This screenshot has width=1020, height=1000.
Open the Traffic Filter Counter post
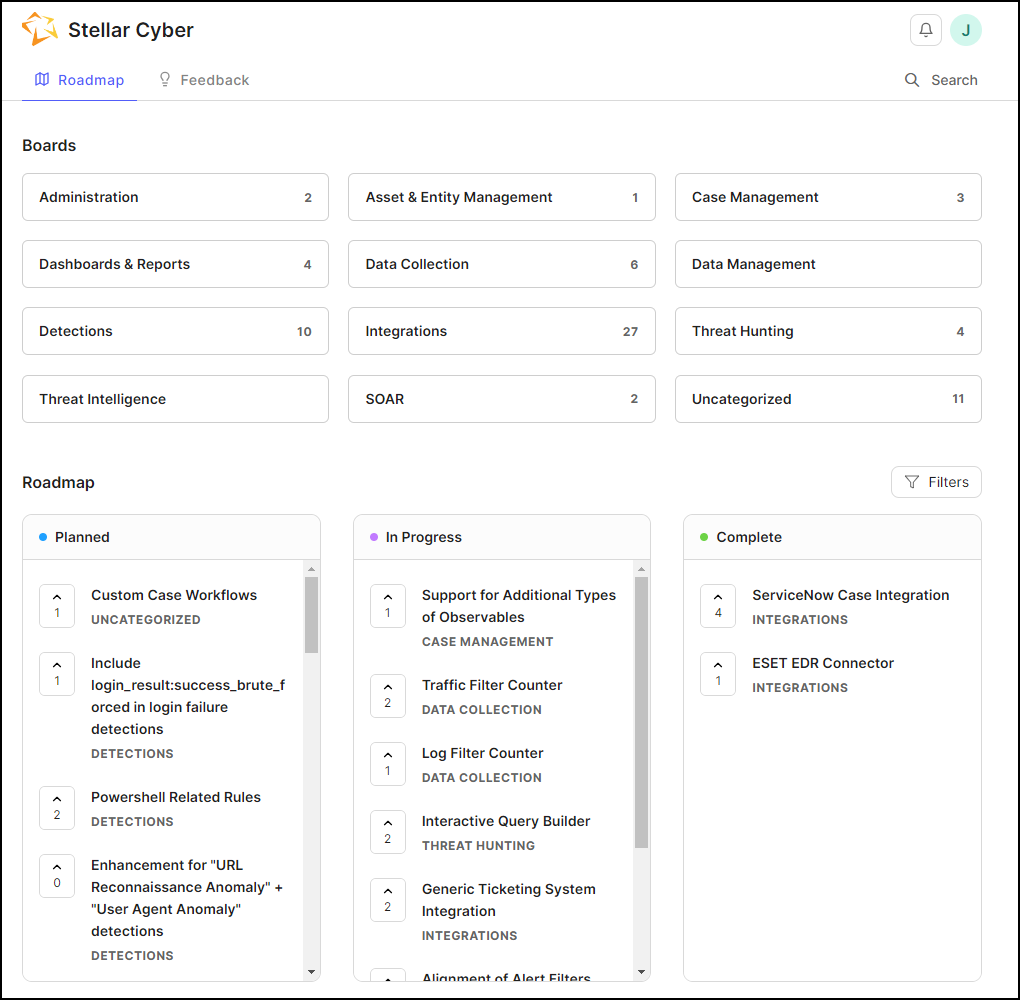[x=492, y=685]
